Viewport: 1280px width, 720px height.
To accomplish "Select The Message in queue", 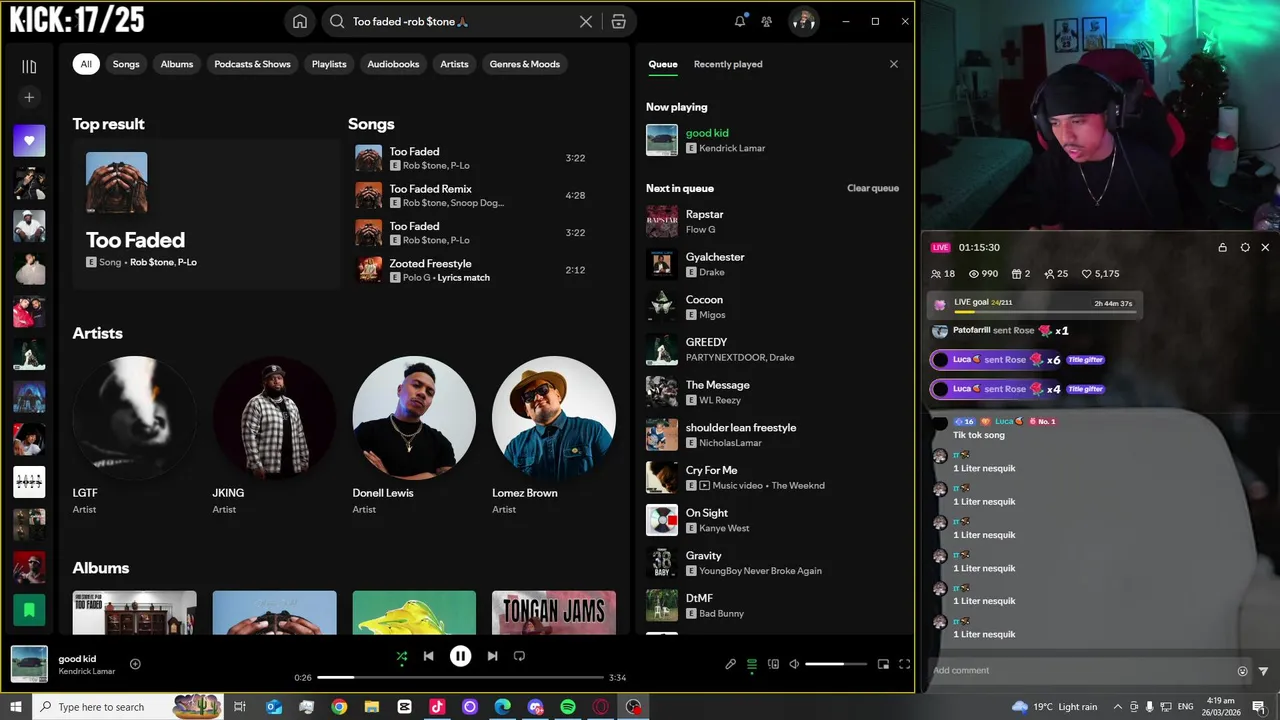I will (773, 392).
